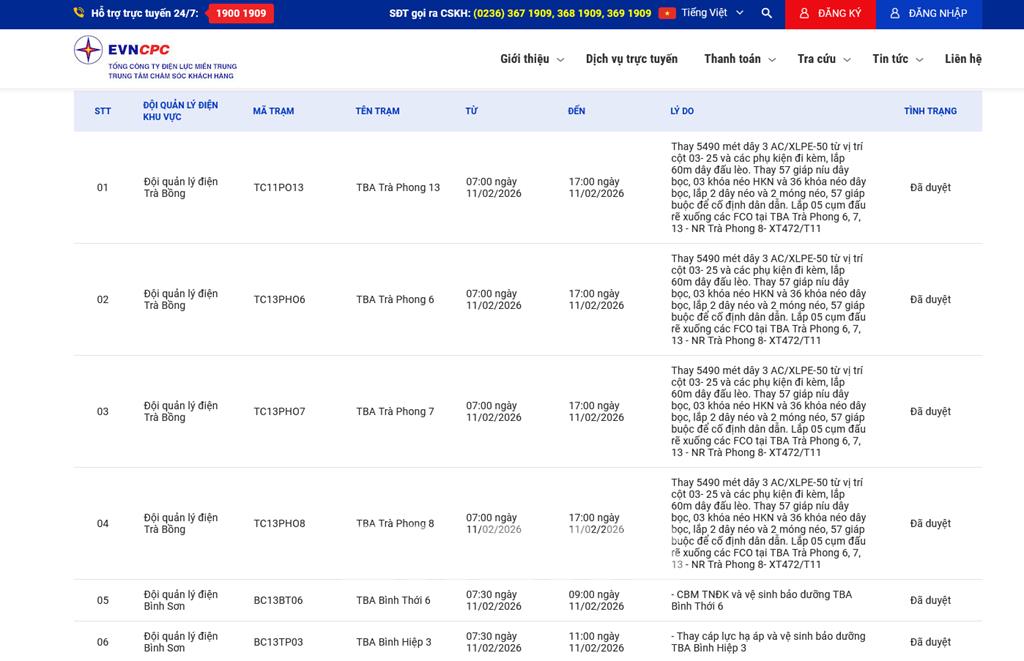Click the EVNCPC star logo
This screenshot has width=1024, height=661.
click(89, 50)
